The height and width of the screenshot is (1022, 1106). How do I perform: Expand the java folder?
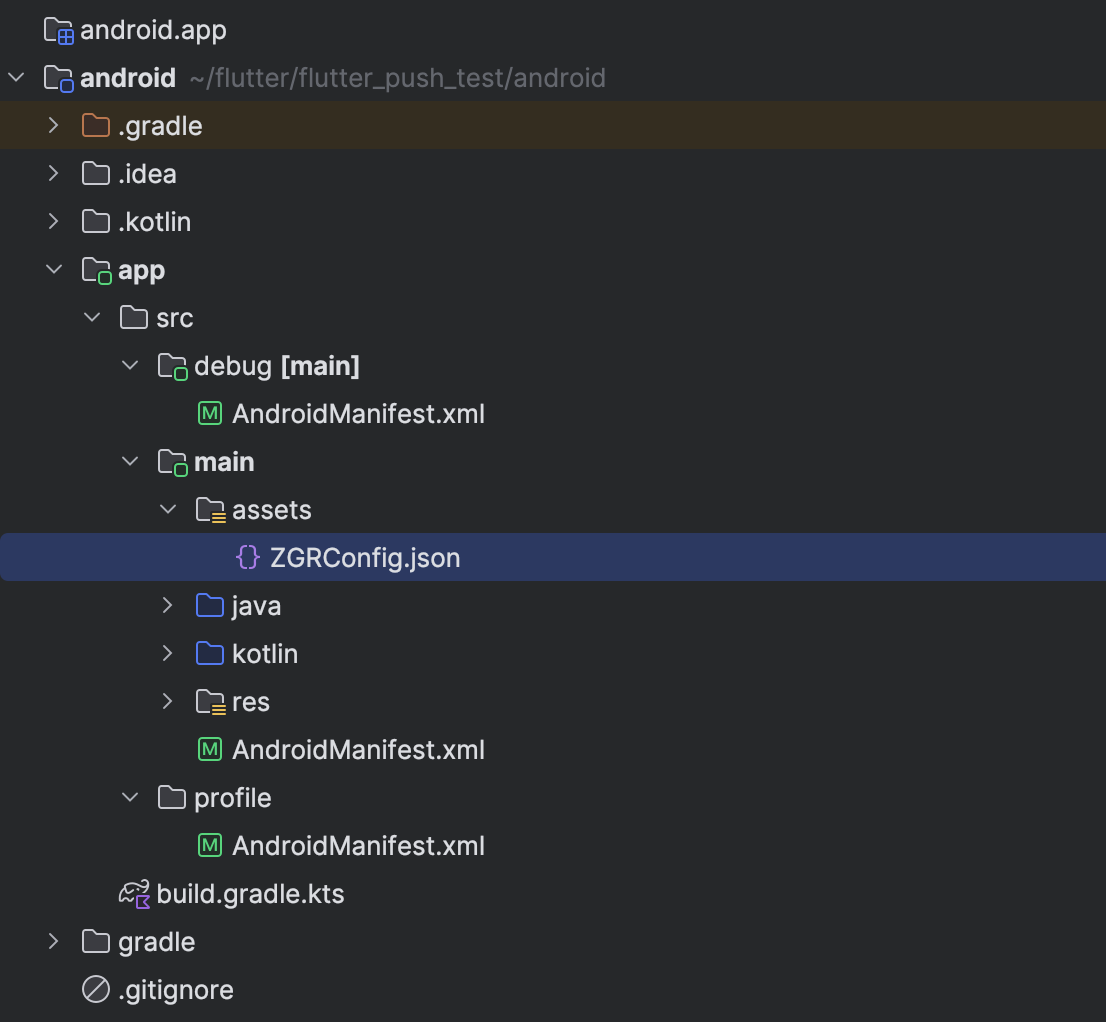tap(167, 605)
